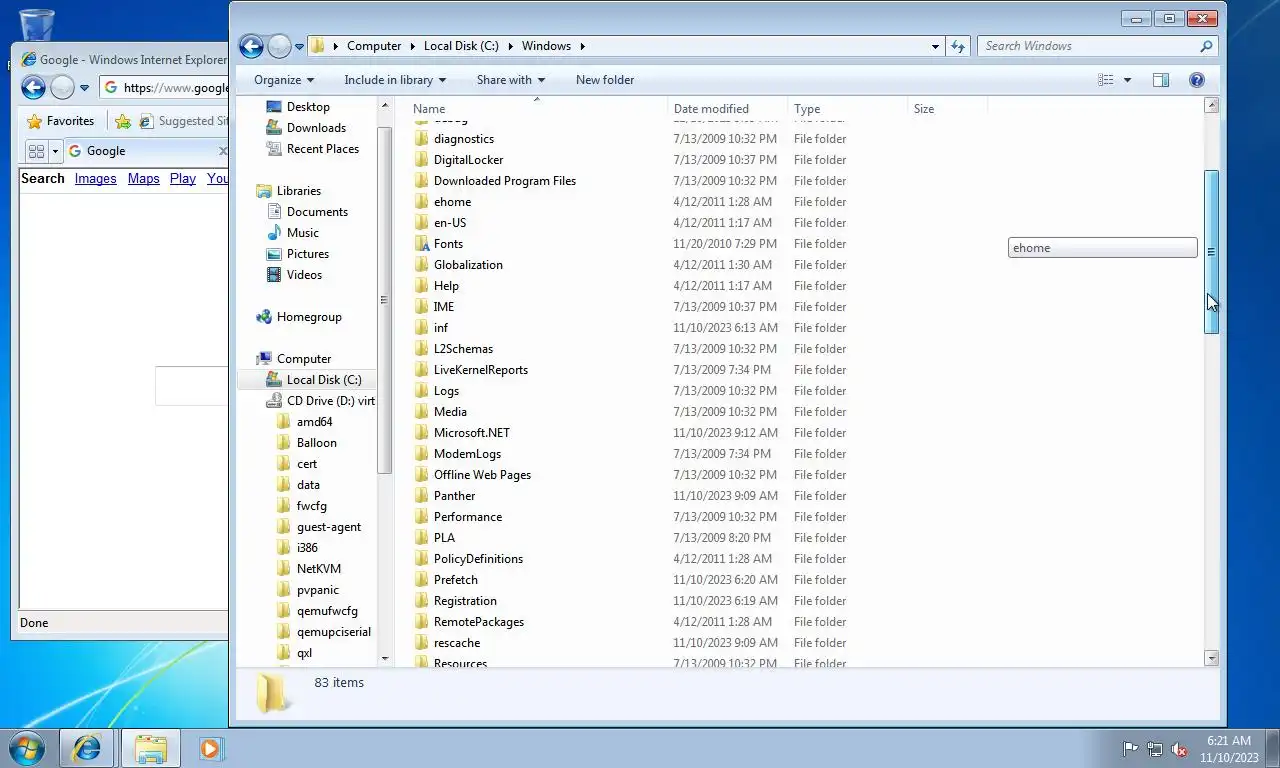Open the Share with dropdown
1280x768 pixels.
(x=511, y=80)
